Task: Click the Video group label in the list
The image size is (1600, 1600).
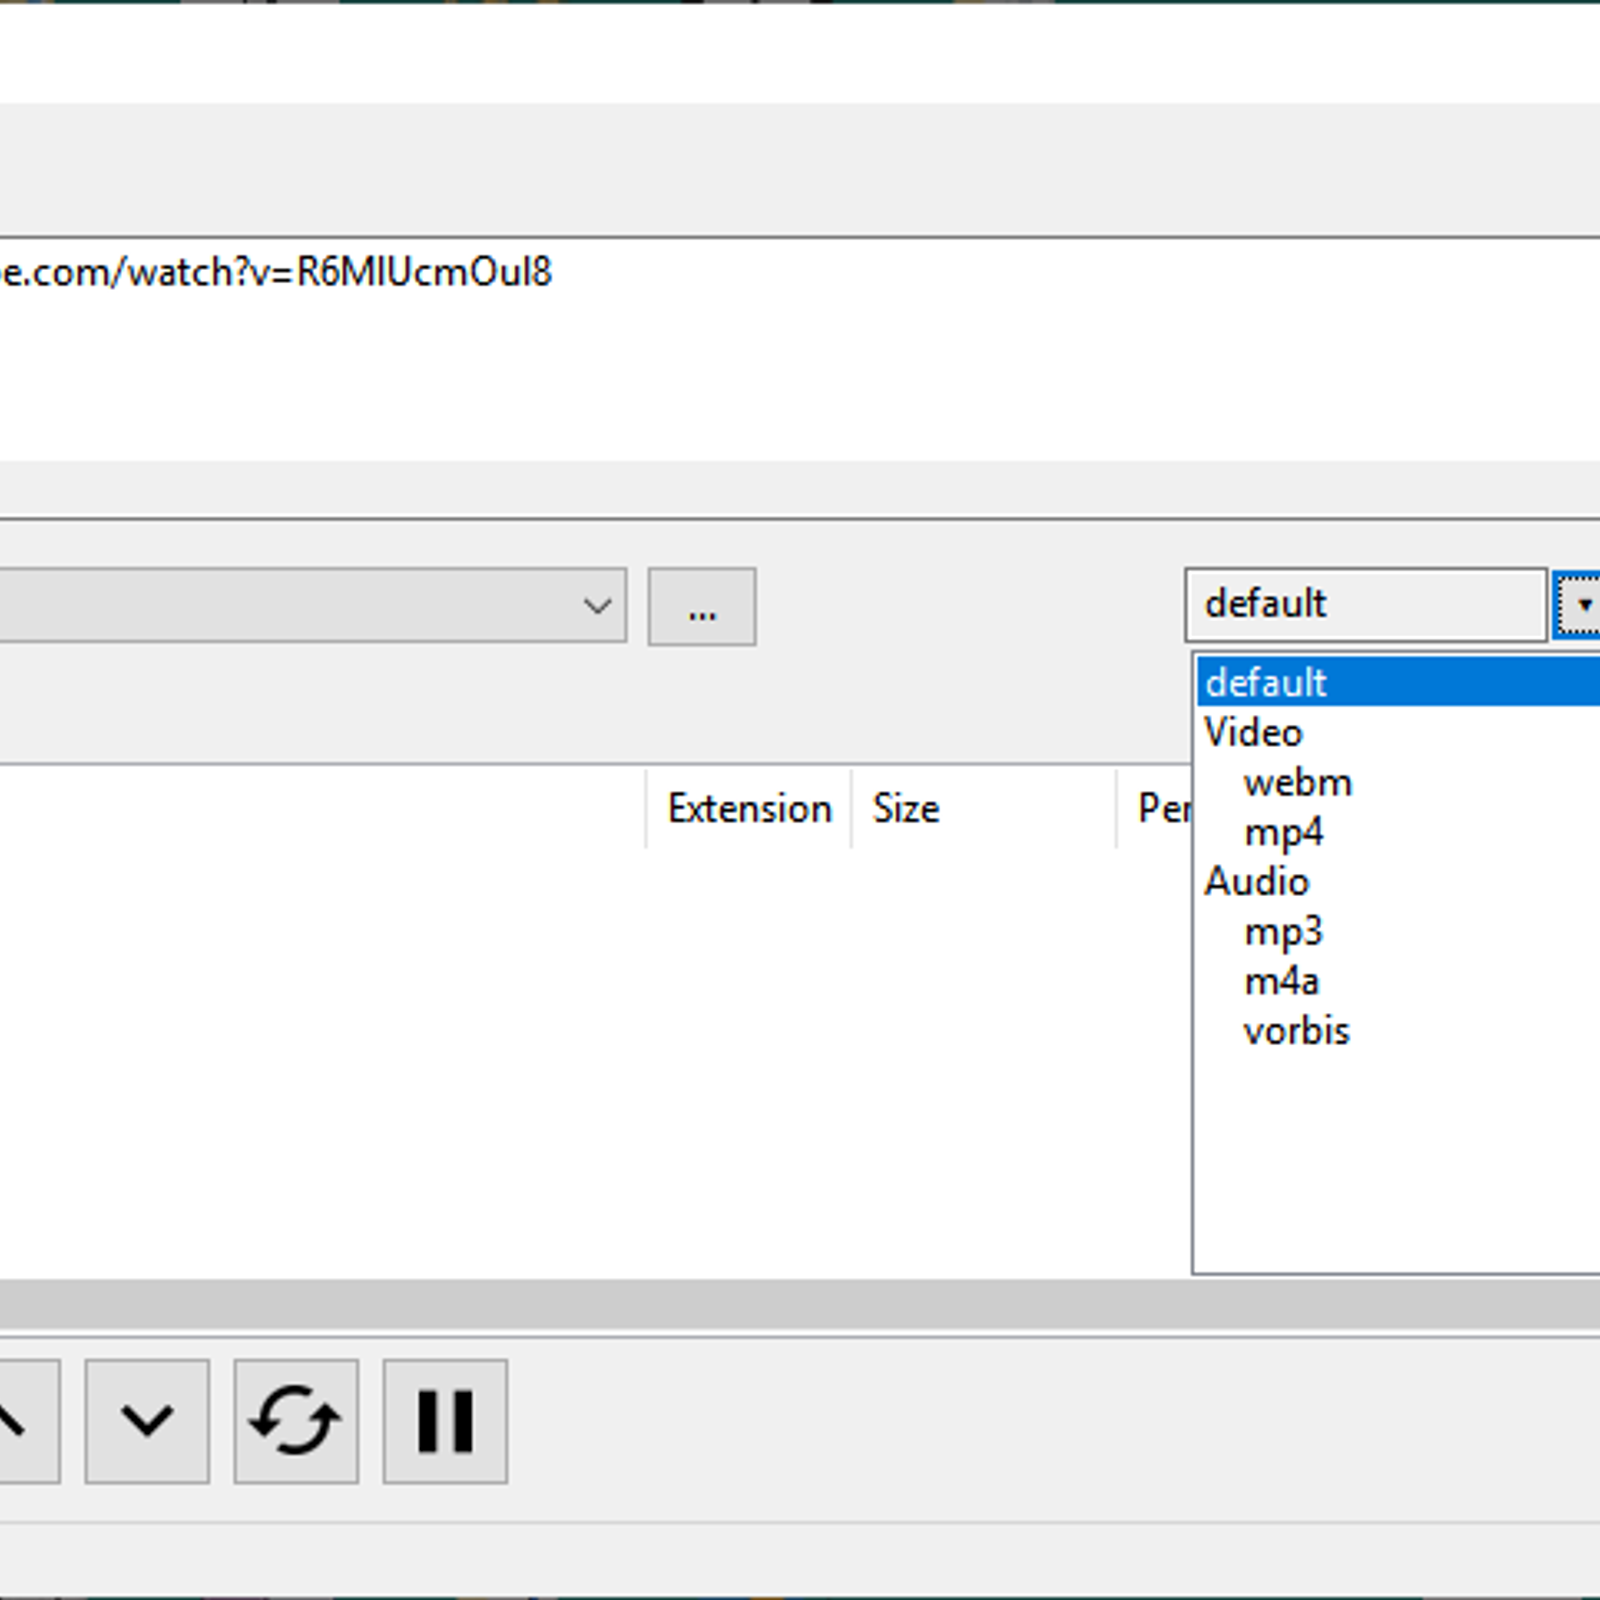Action: pos(1253,732)
